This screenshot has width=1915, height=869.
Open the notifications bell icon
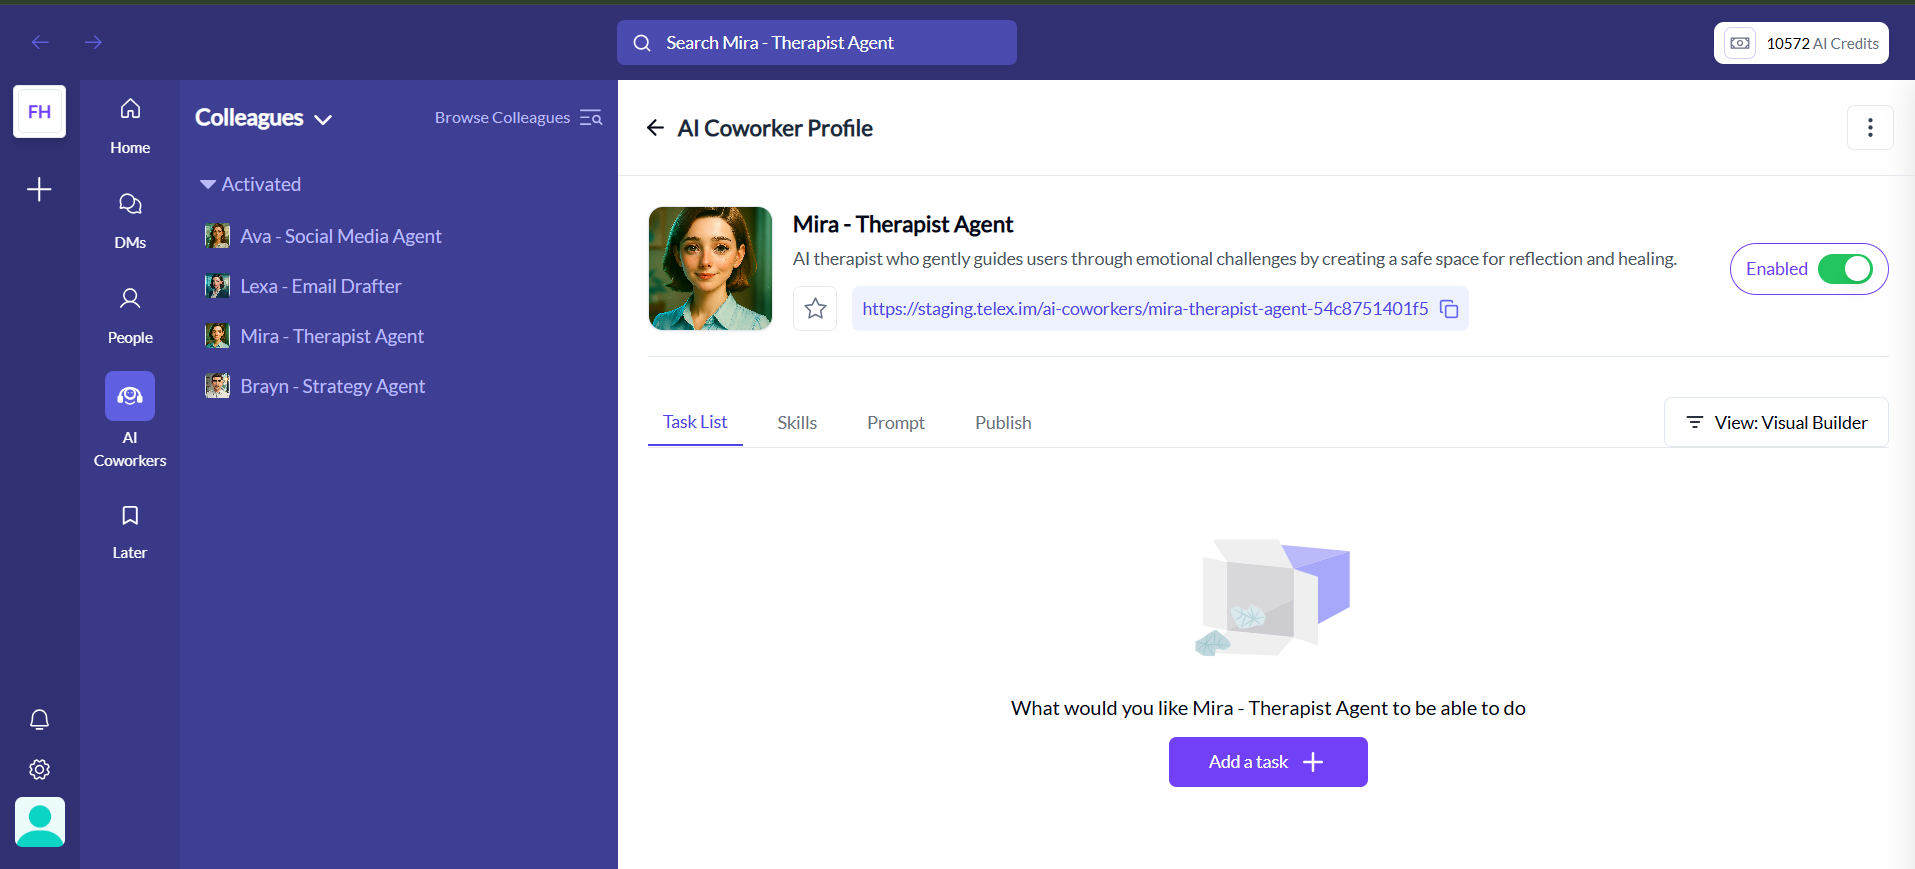39,720
